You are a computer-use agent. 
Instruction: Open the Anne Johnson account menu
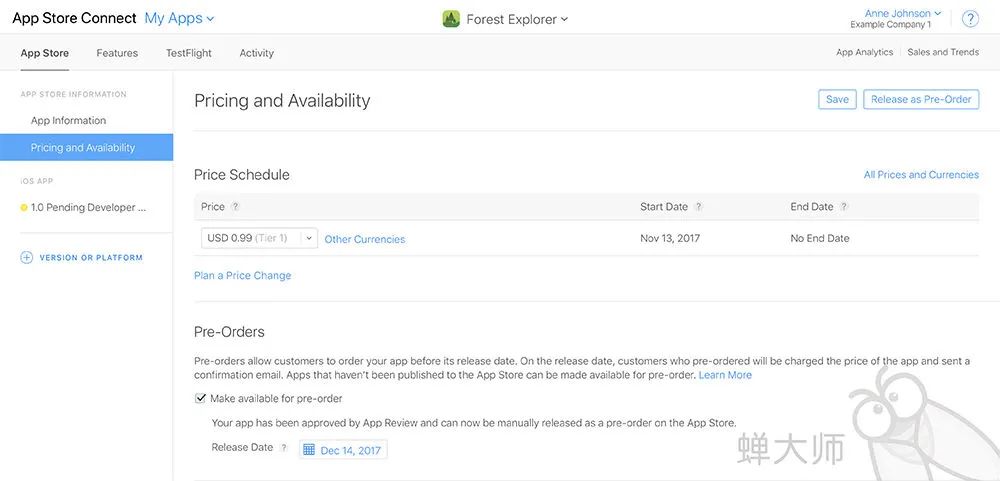pyautogui.click(x=902, y=13)
